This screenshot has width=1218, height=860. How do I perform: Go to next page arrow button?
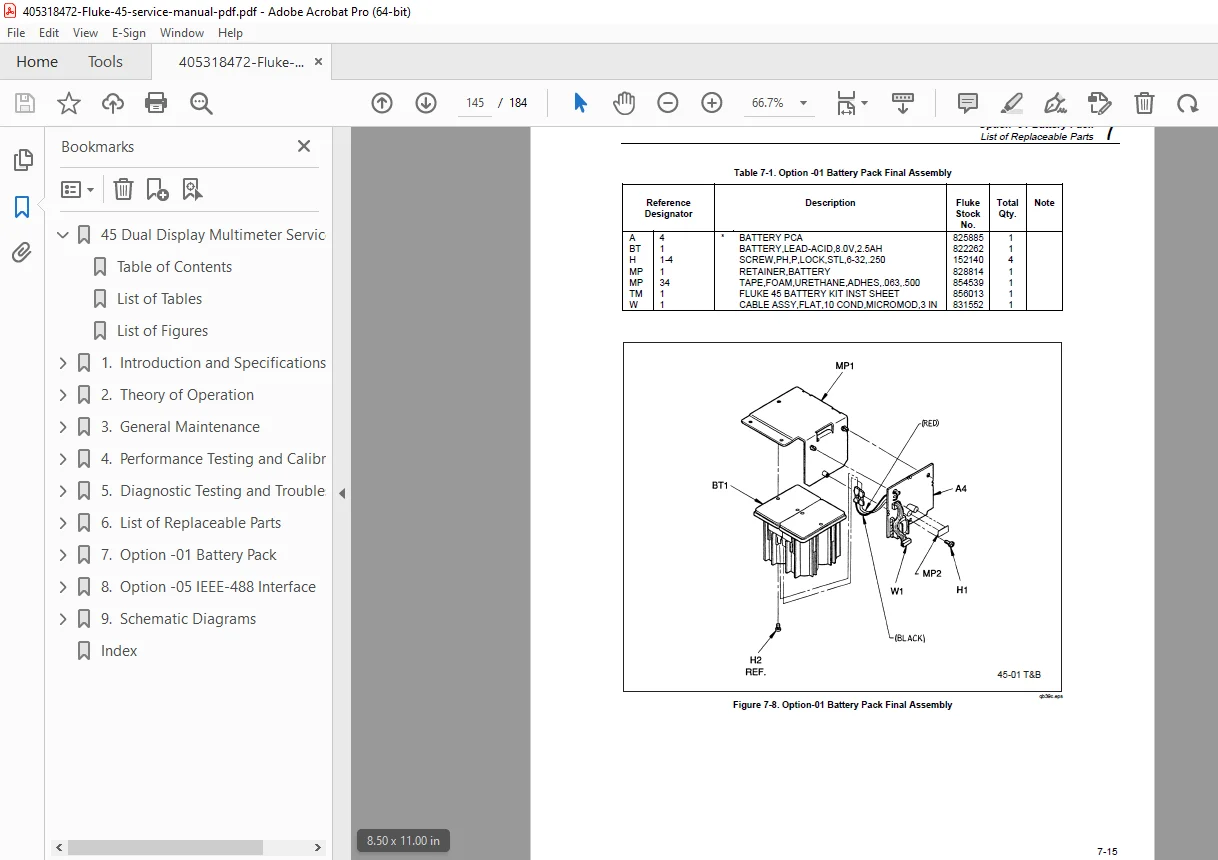[x=426, y=103]
